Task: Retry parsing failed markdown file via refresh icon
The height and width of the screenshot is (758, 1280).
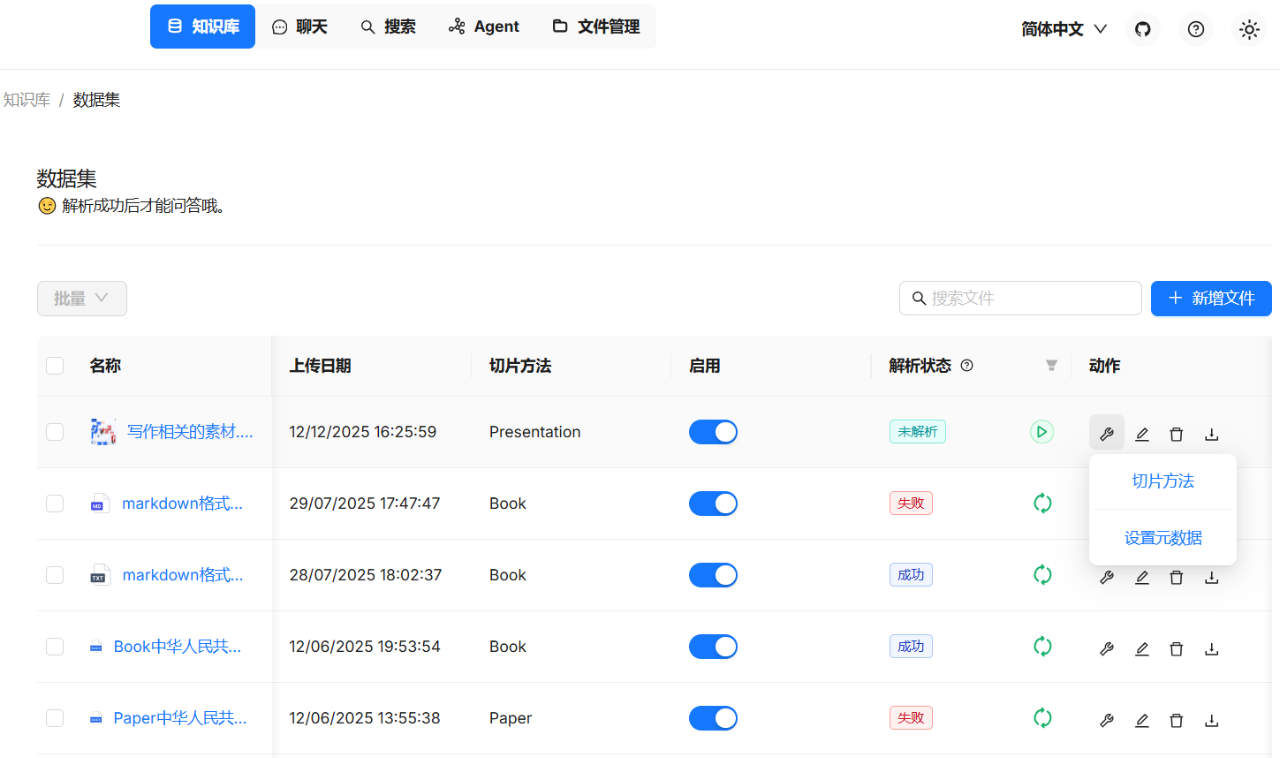Action: [x=1042, y=503]
